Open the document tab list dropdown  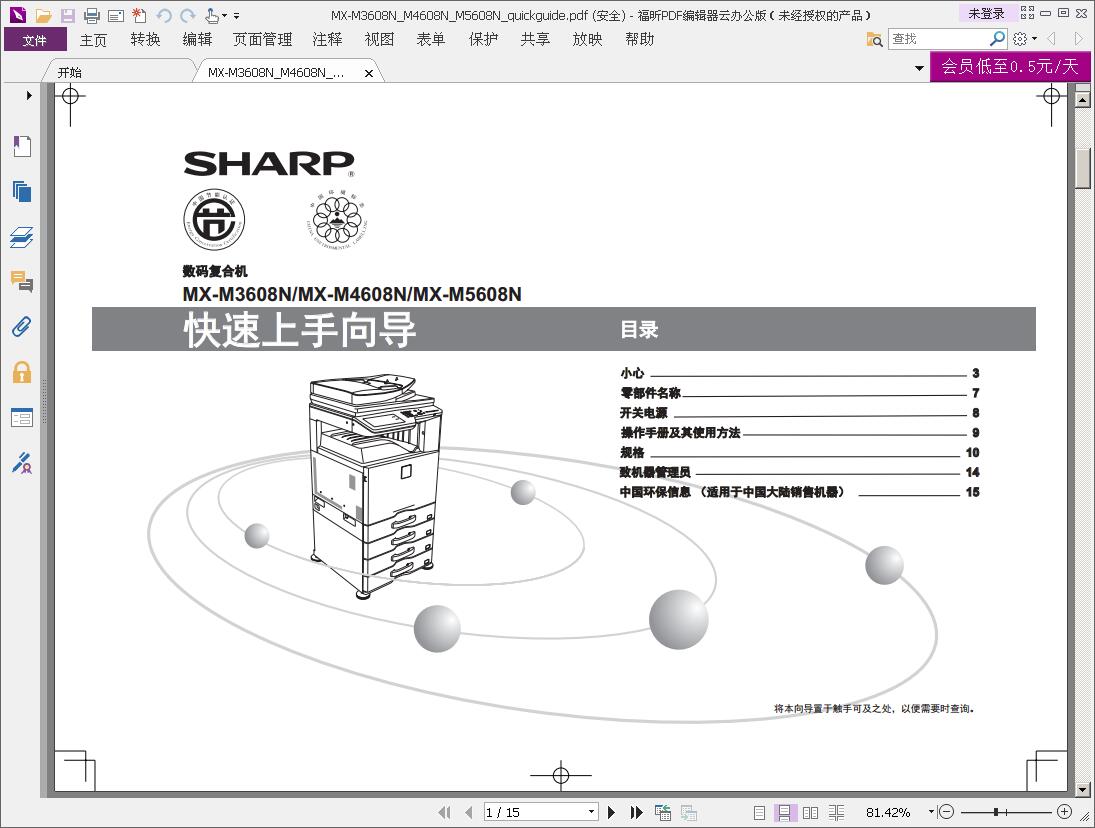[x=919, y=68]
